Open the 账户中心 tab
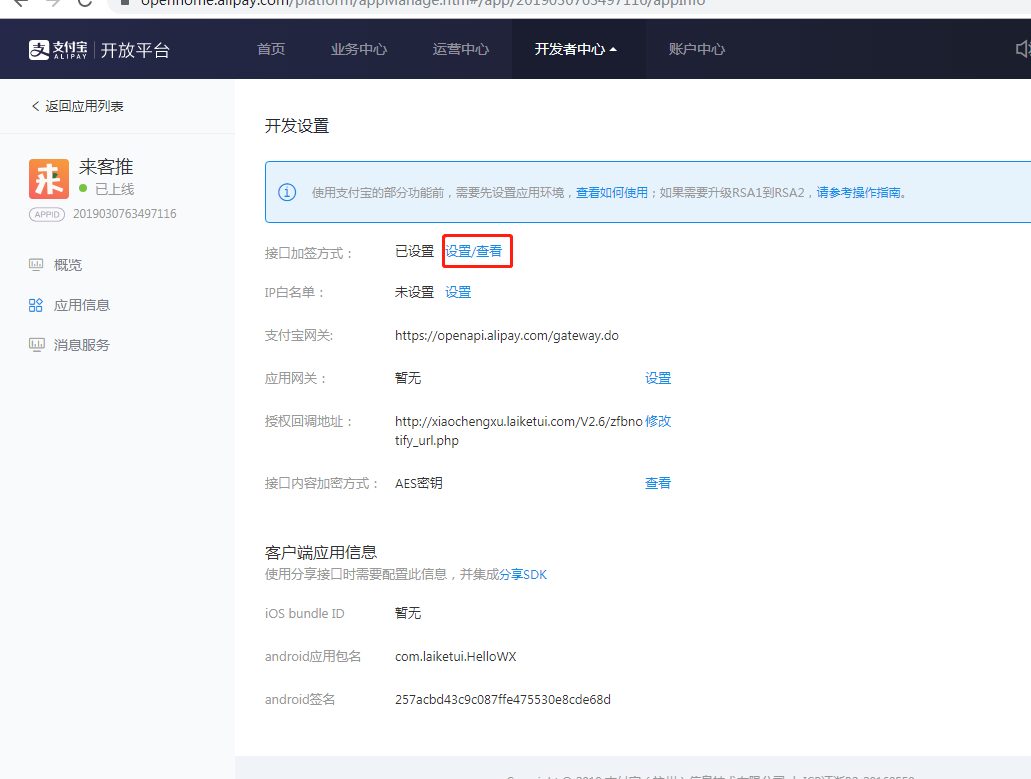This screenshot has width=1031, height=779. point(697,49)
